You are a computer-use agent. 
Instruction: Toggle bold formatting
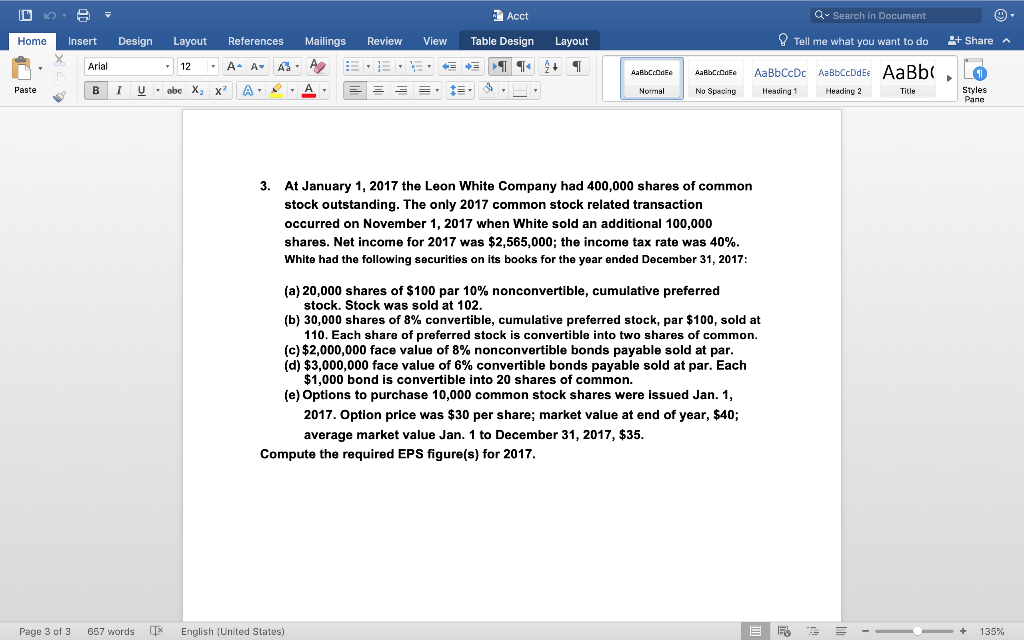click(x=94, y=90)
